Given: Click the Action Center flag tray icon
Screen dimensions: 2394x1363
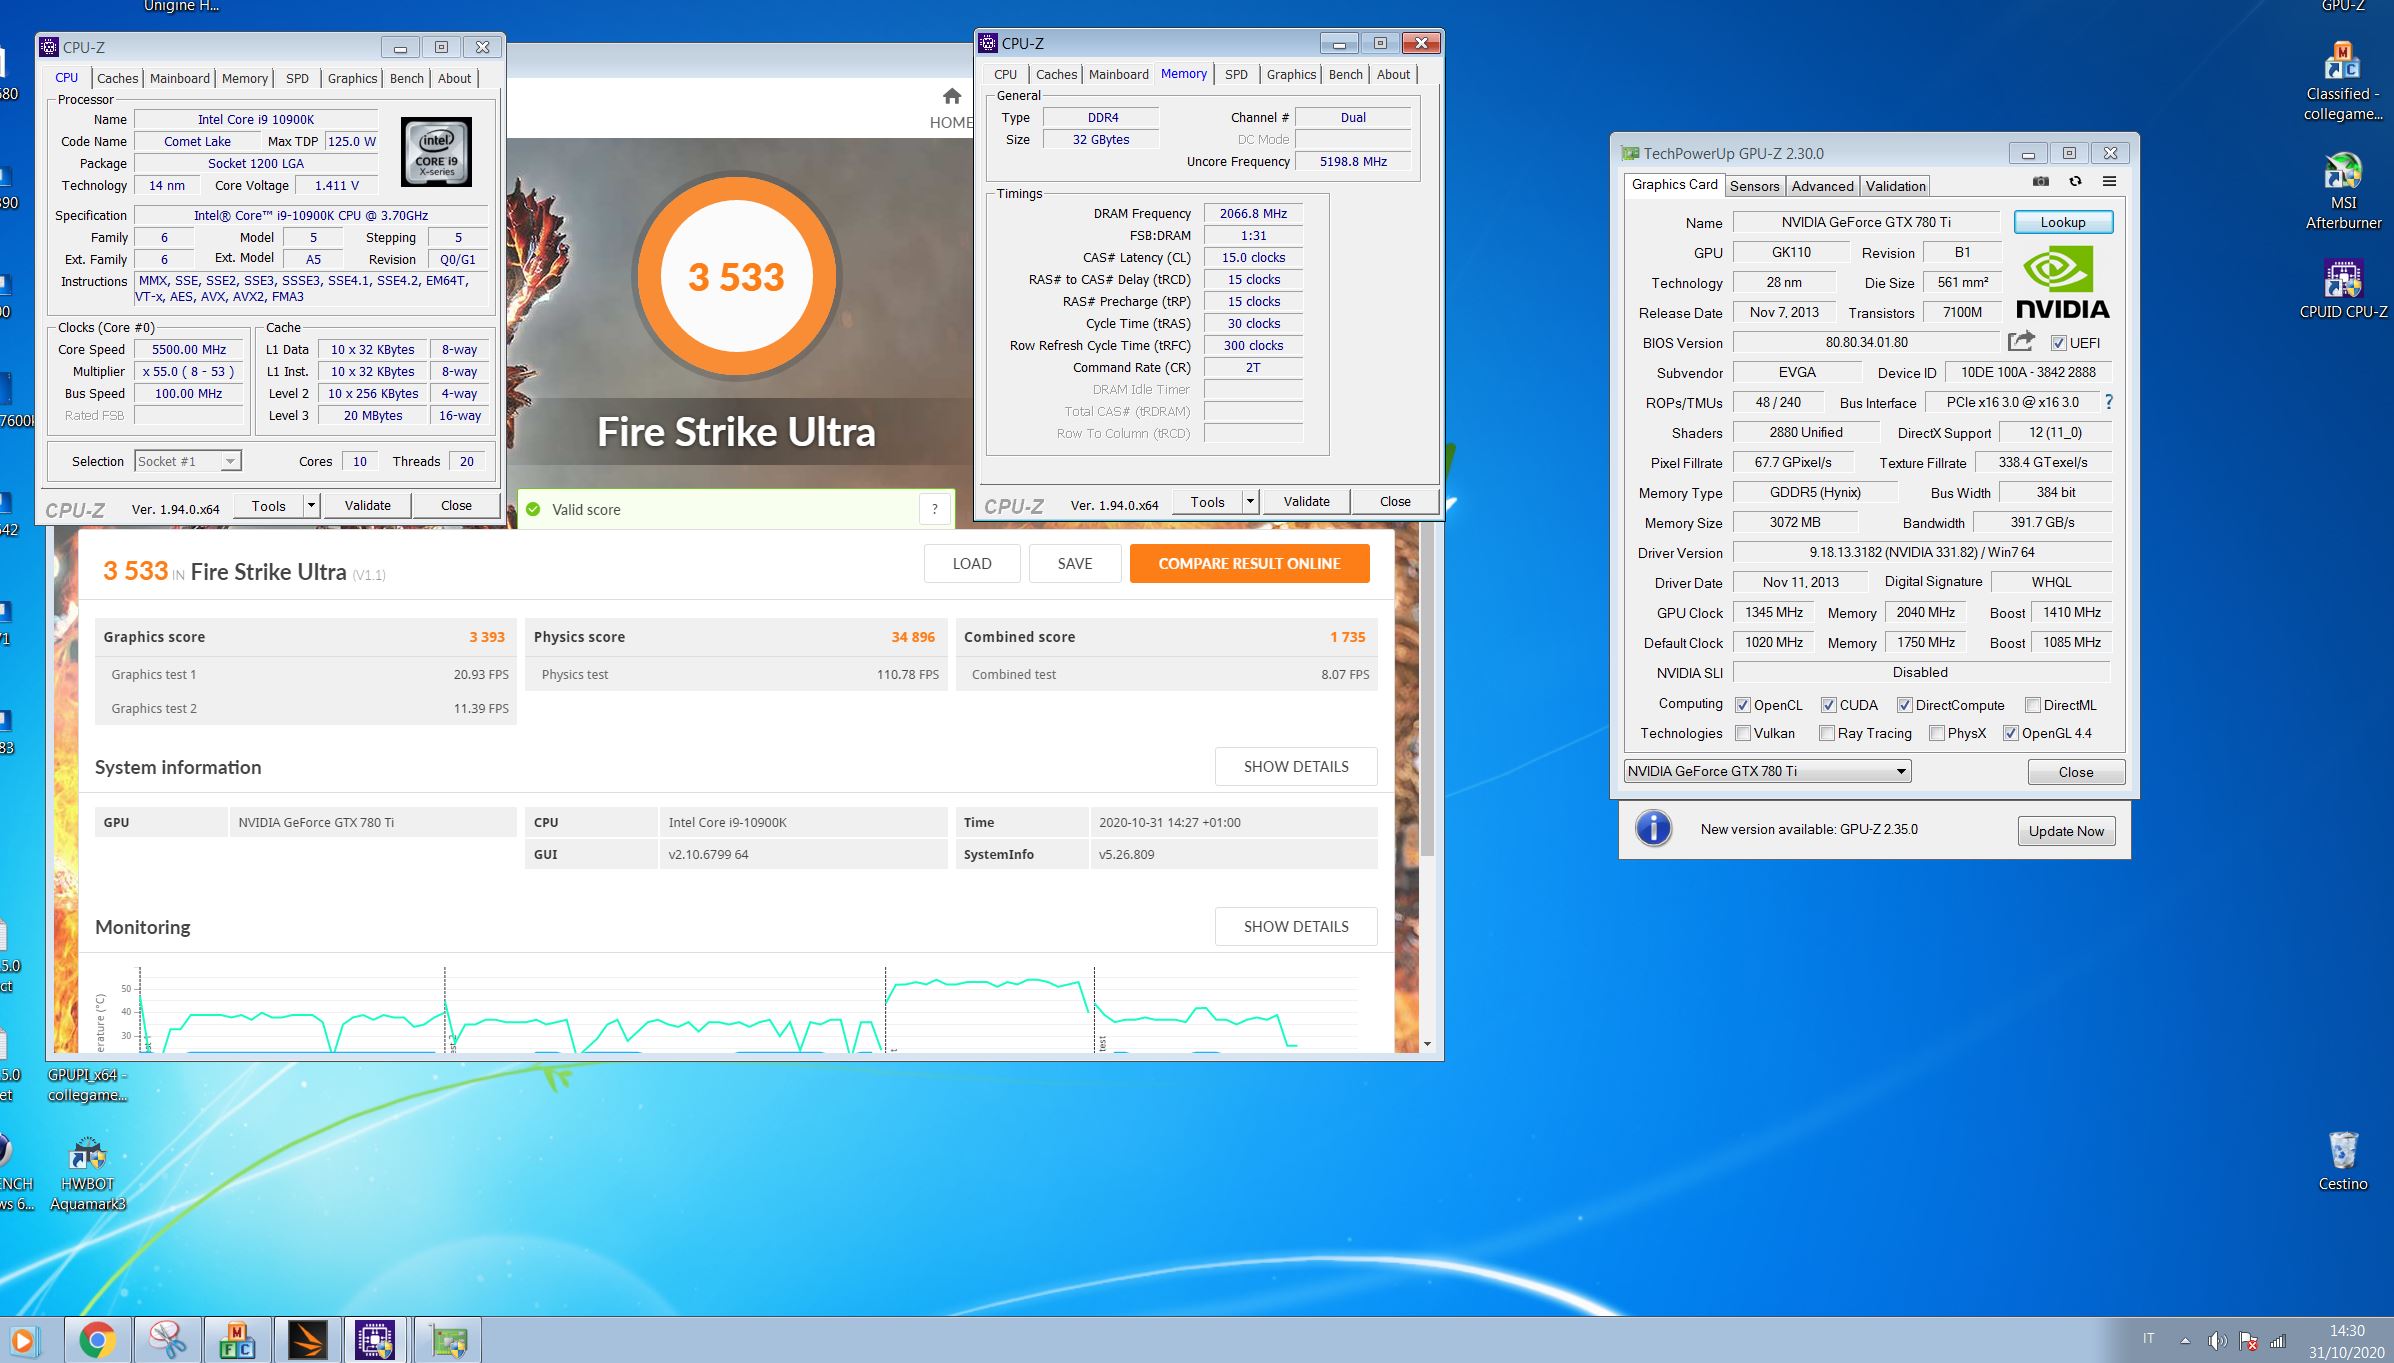Looking at the screenshot, I should [2248, 1340].
